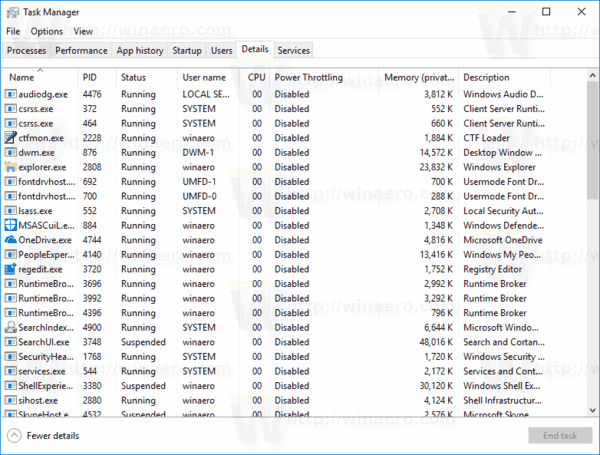Maximize the Task Manager window
The width and height of the screenshot is (600, 455).
[x=546, y=12]
